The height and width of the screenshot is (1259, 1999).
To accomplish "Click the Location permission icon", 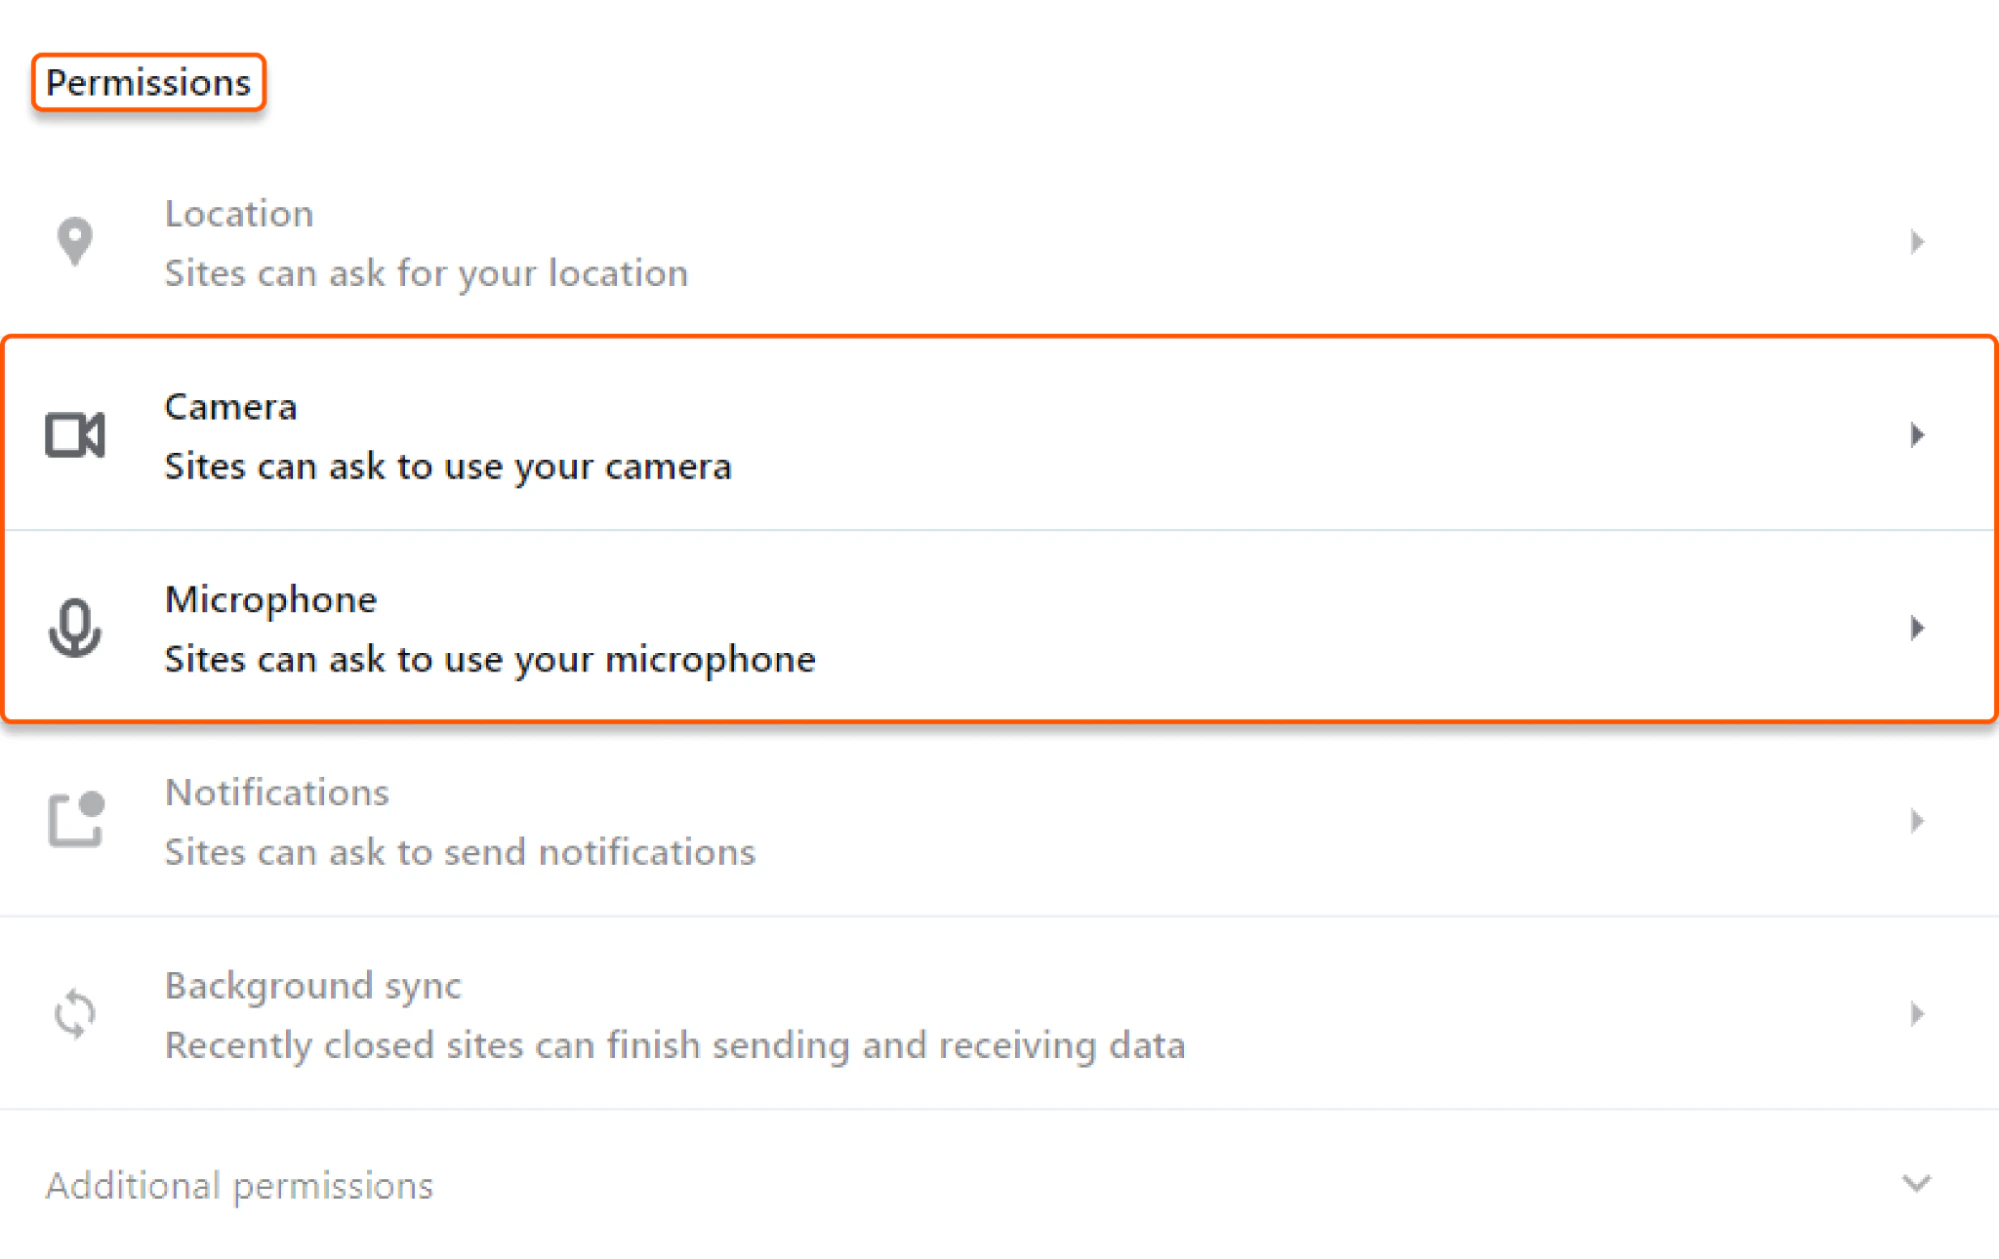I will (x=74, y=241).
